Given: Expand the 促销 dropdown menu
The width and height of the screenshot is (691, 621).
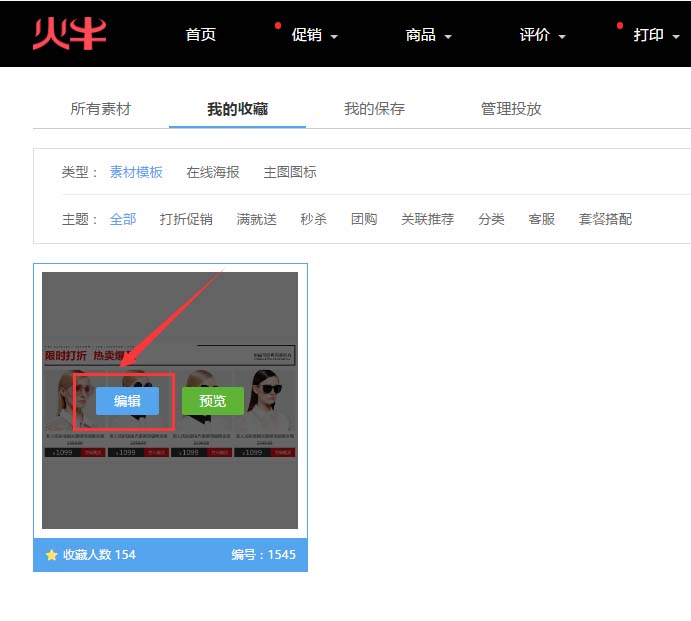Looking at the screenshot, I should (x=314, y=35).
